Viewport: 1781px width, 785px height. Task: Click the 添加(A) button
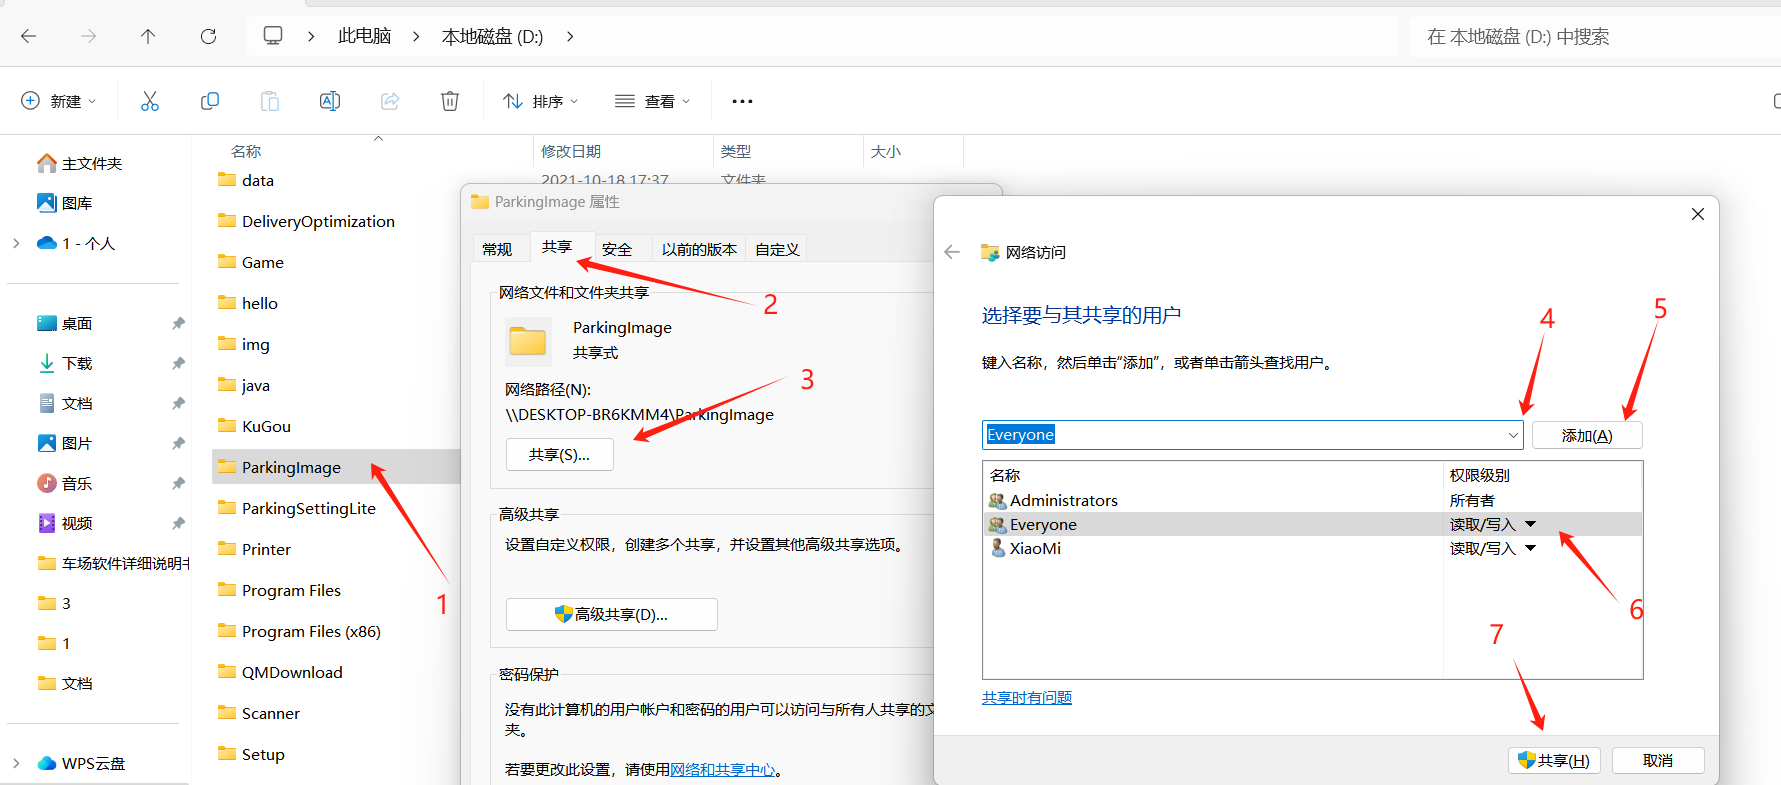1587,435
